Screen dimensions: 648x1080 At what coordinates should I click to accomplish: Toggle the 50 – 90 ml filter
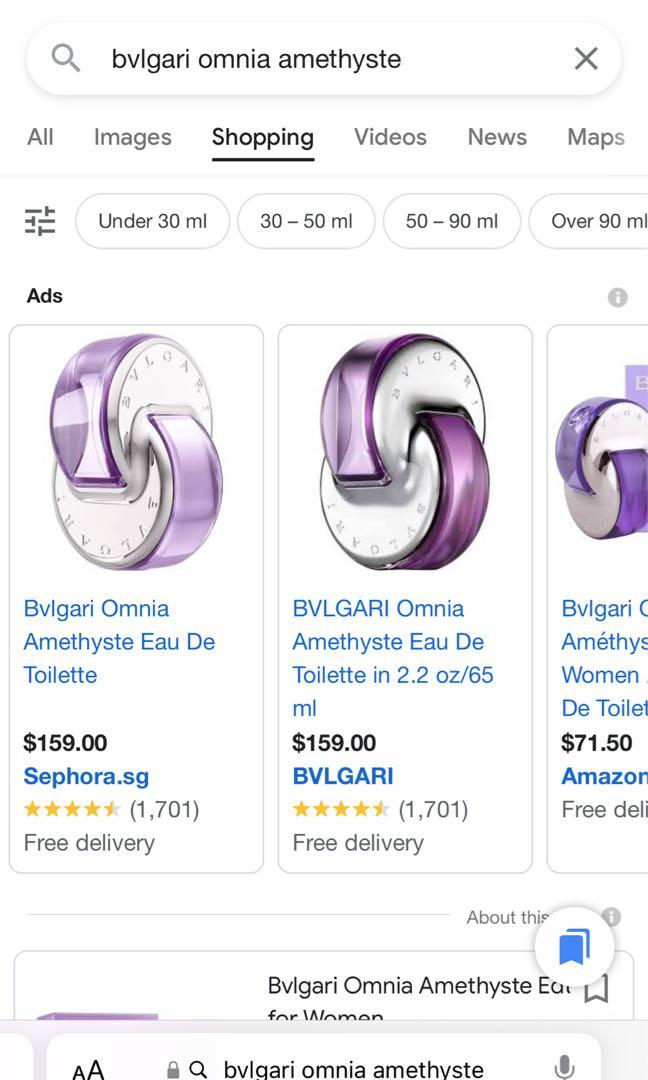click(451, 221)
